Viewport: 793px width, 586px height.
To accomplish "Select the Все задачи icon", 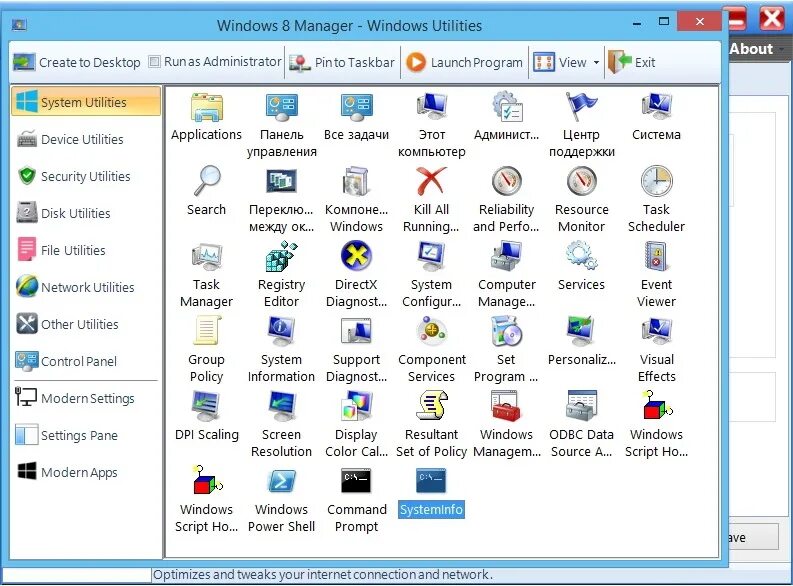I will (356, 107).
